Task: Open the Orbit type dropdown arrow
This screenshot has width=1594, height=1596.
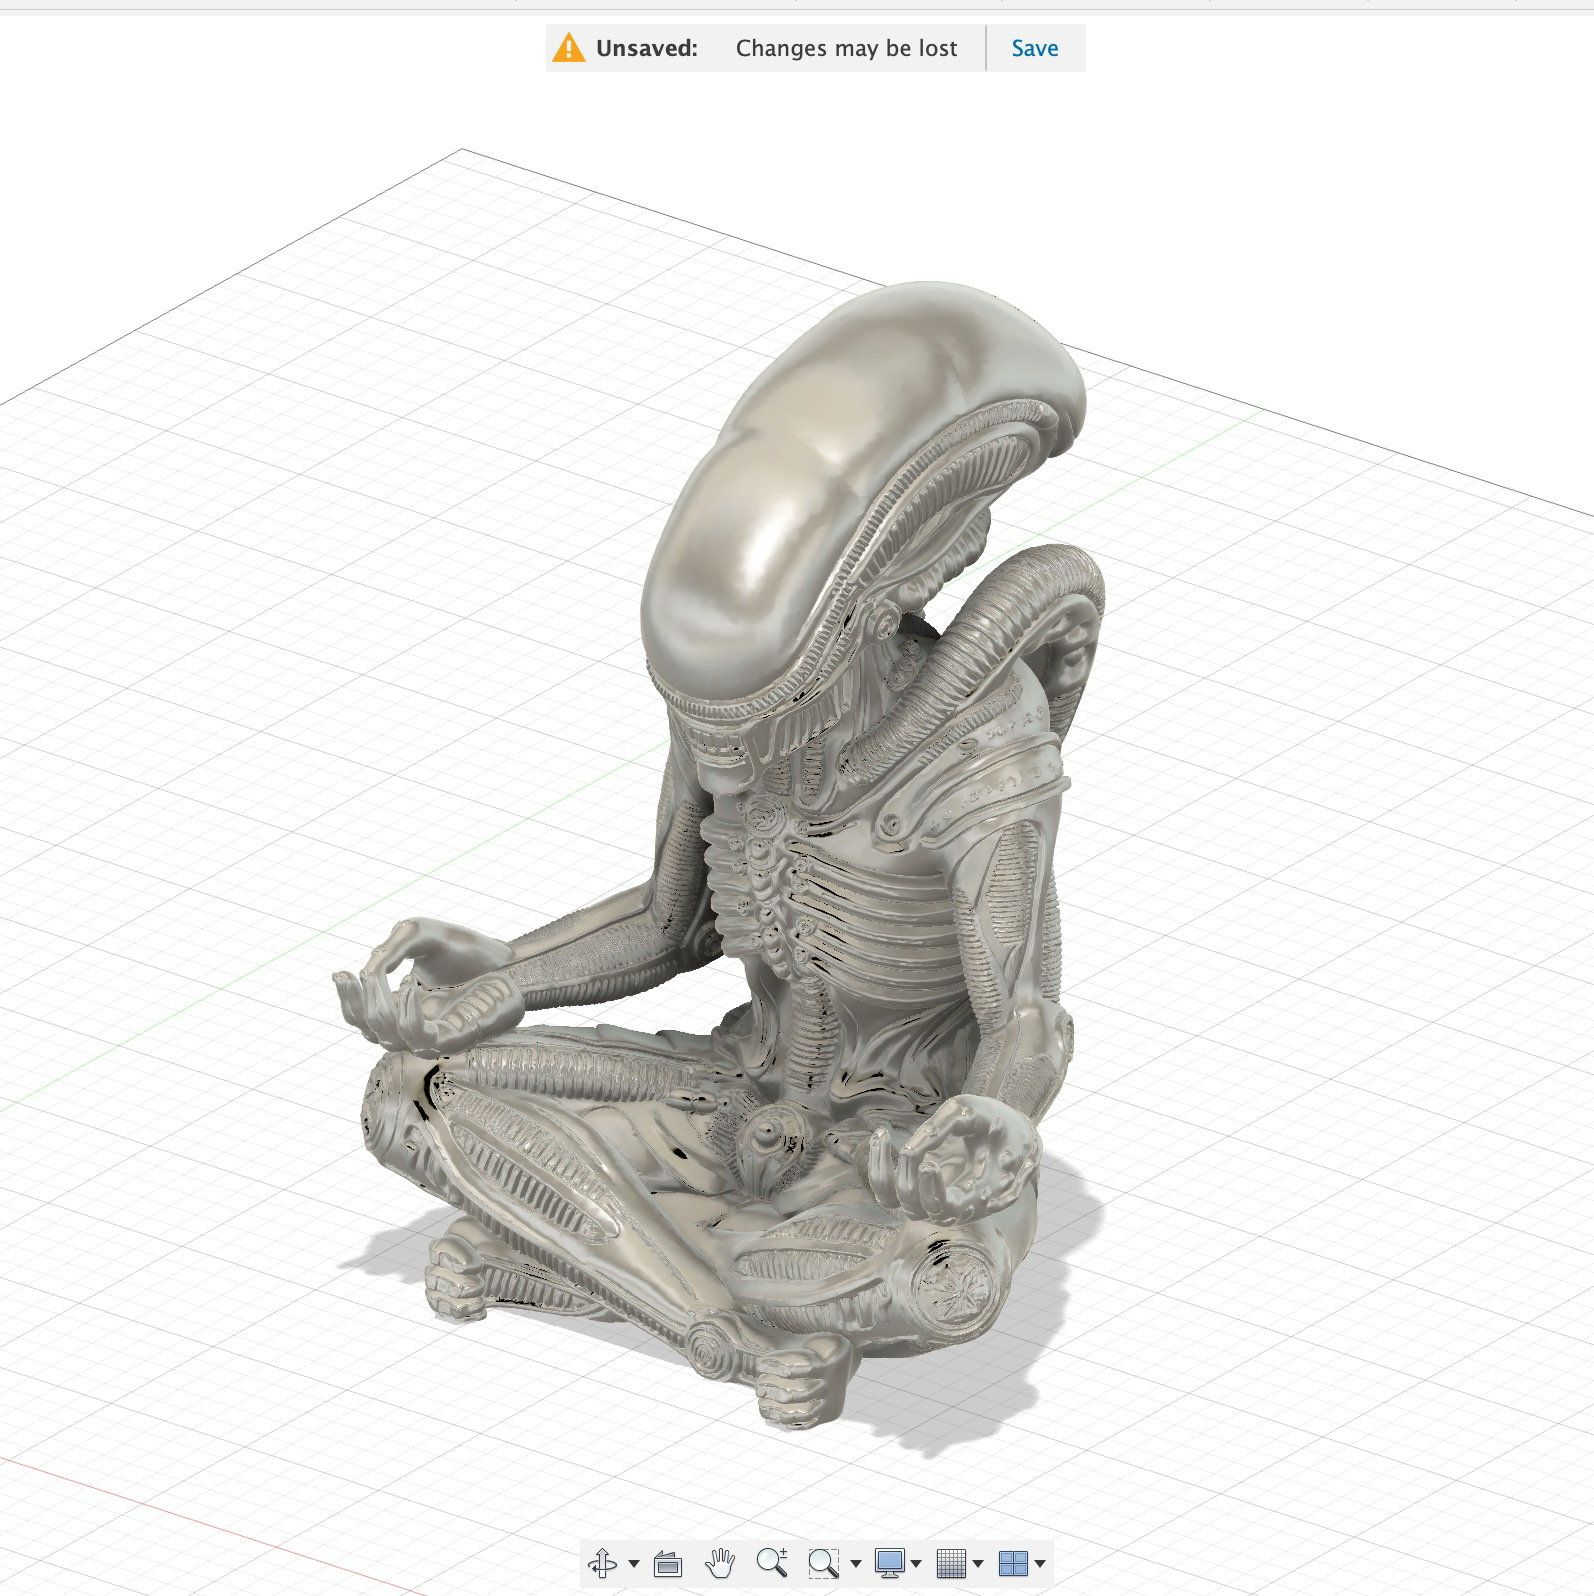Action: coord(634,1564)
